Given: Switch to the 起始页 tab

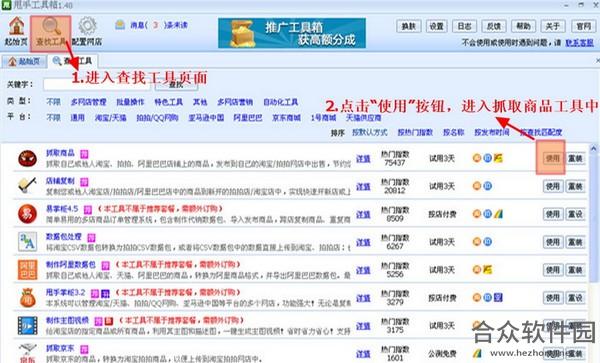Looking at the screenshot, I should pyautogui.click(x=24, y=61).
